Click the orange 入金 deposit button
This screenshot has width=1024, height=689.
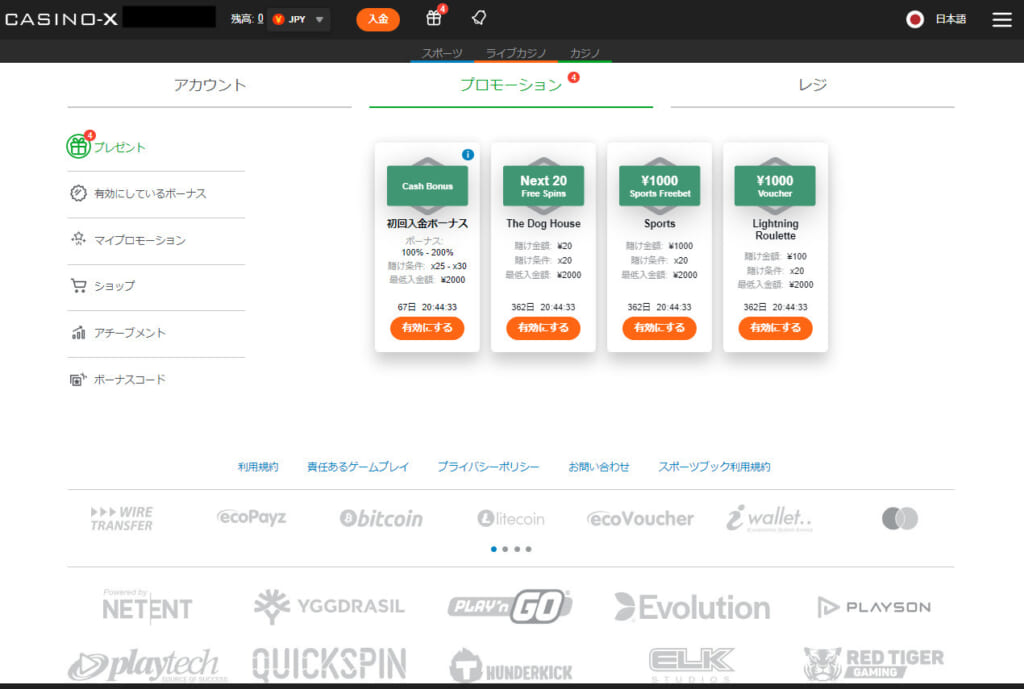point(378,19)
